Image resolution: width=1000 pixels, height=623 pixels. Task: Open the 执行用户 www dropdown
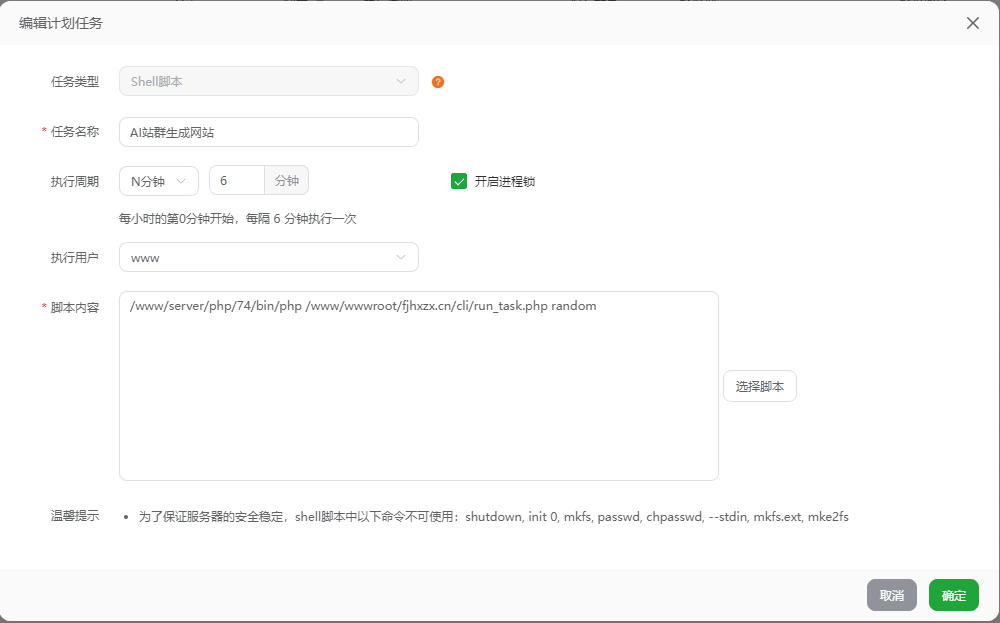[x=268, y=257]
